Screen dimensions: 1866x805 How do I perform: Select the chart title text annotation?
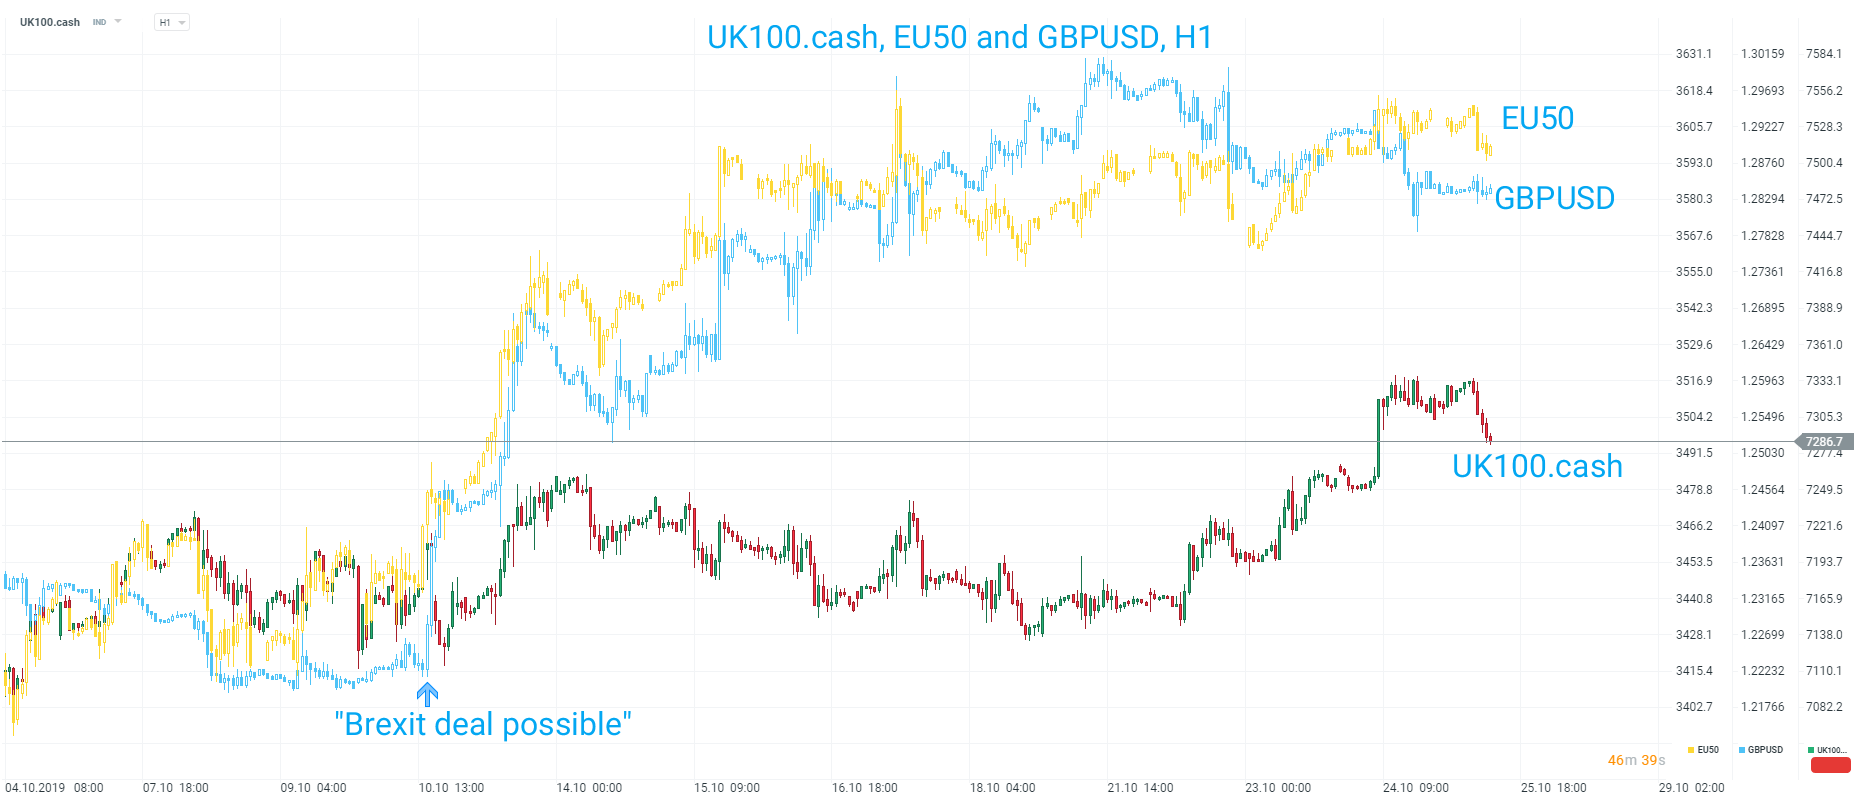[959, 37]
